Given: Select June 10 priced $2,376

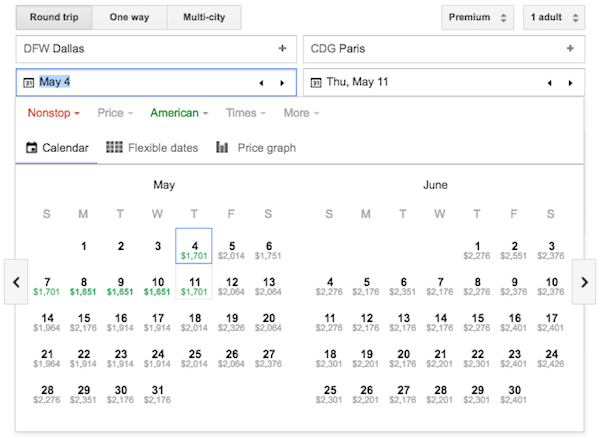Looking at the screenshot, I should tap(551, 286).
